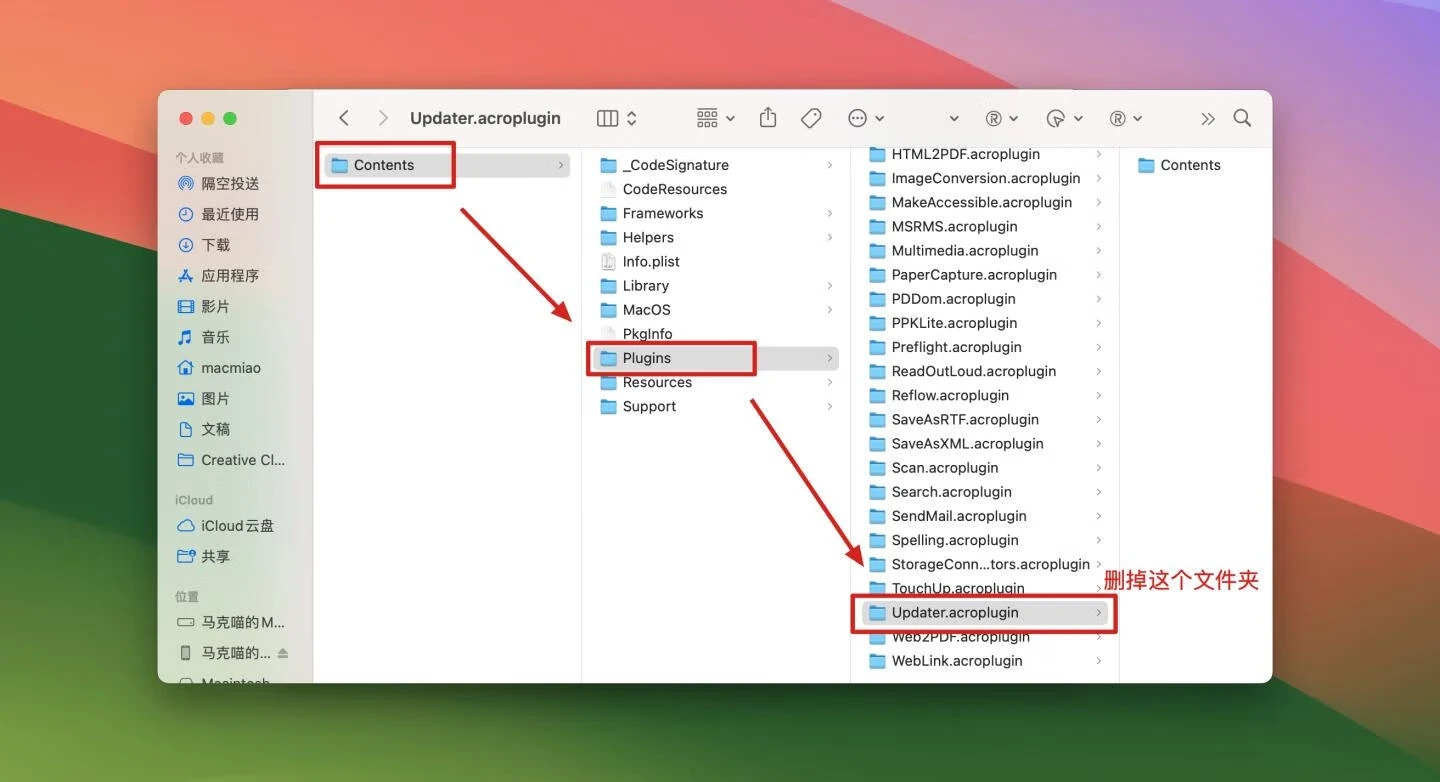The image size is (1440, 782).
Task: Select Updater.acroplugin folder
Action: pos(954,612)
